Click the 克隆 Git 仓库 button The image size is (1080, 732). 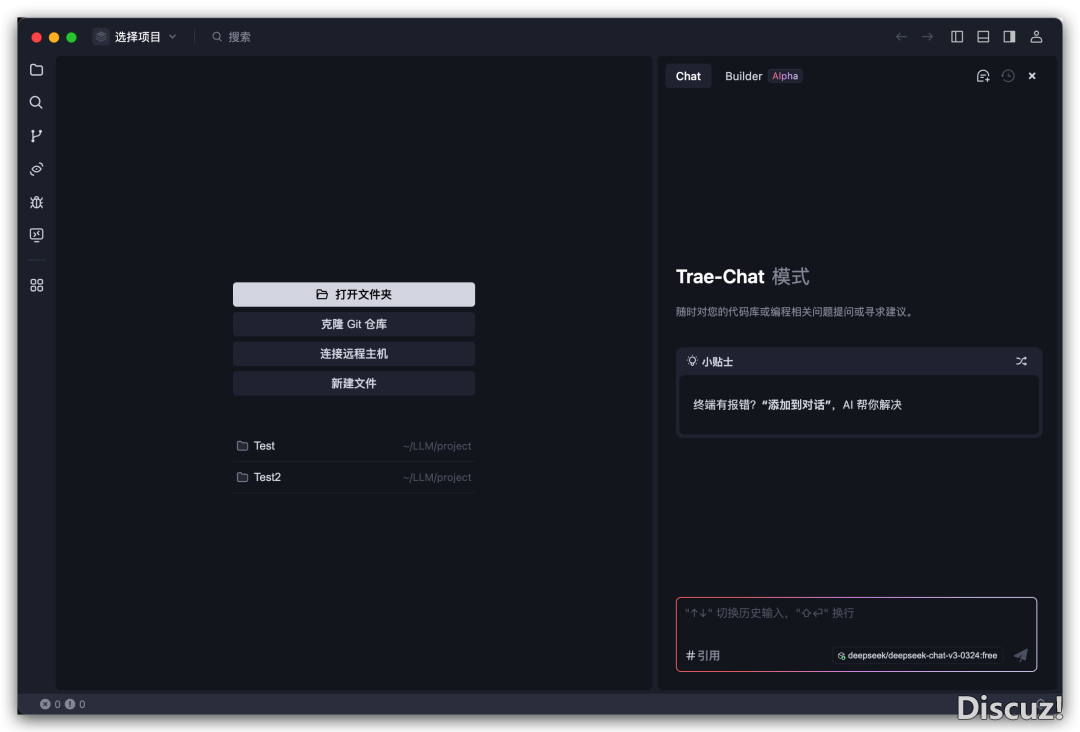(353, 324)
